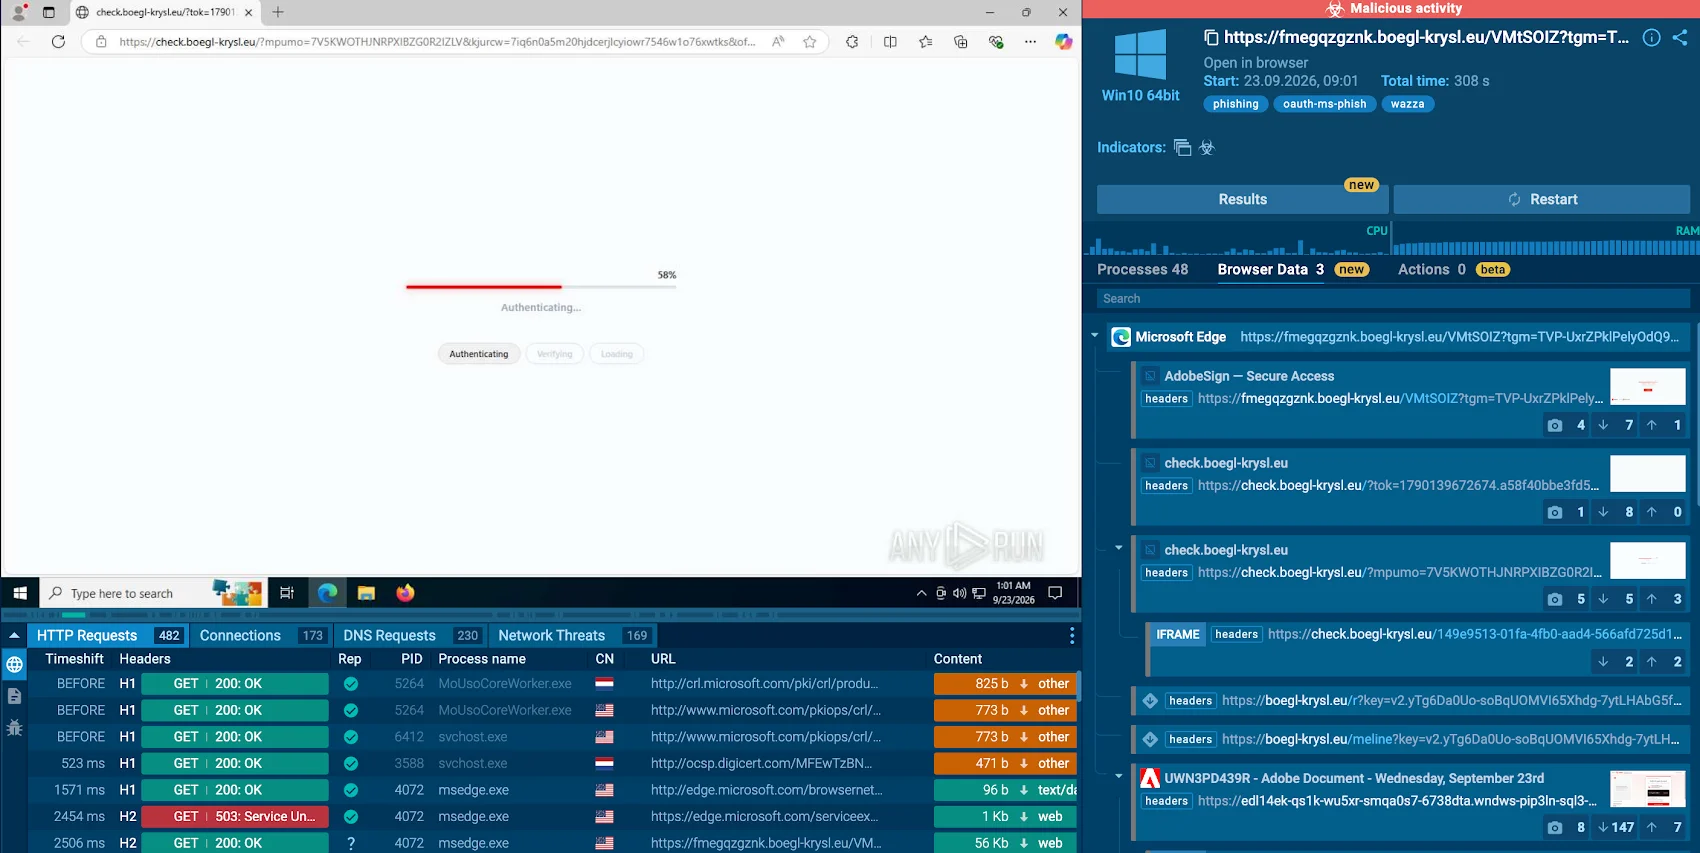Refresh the Edge browser page
Viewport: 1700px width, 853px height.
58,42
